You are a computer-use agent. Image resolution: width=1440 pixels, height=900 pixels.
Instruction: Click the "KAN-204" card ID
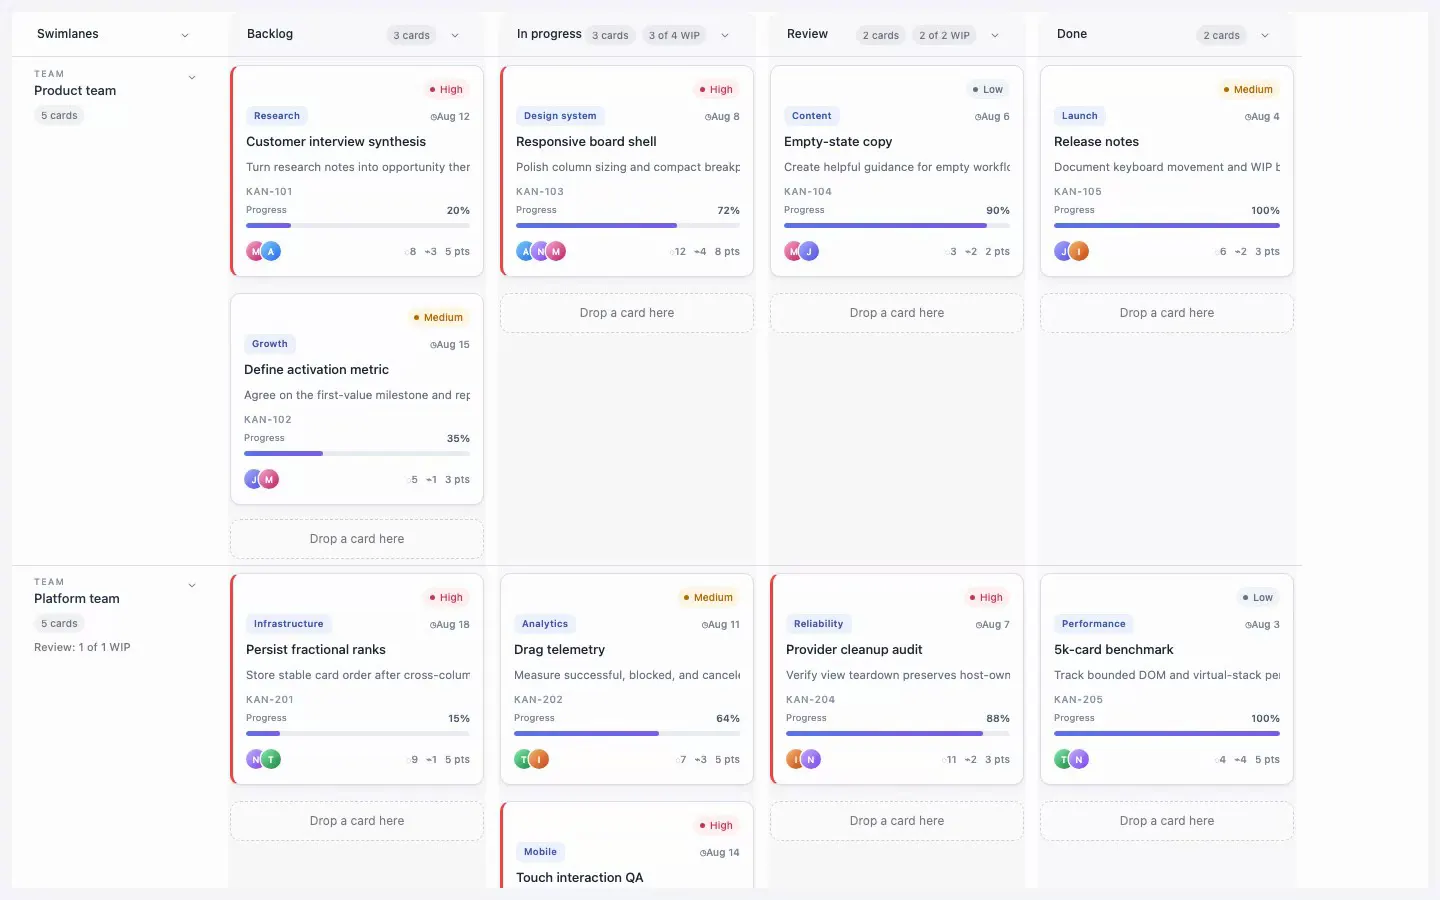pos(810,700)
